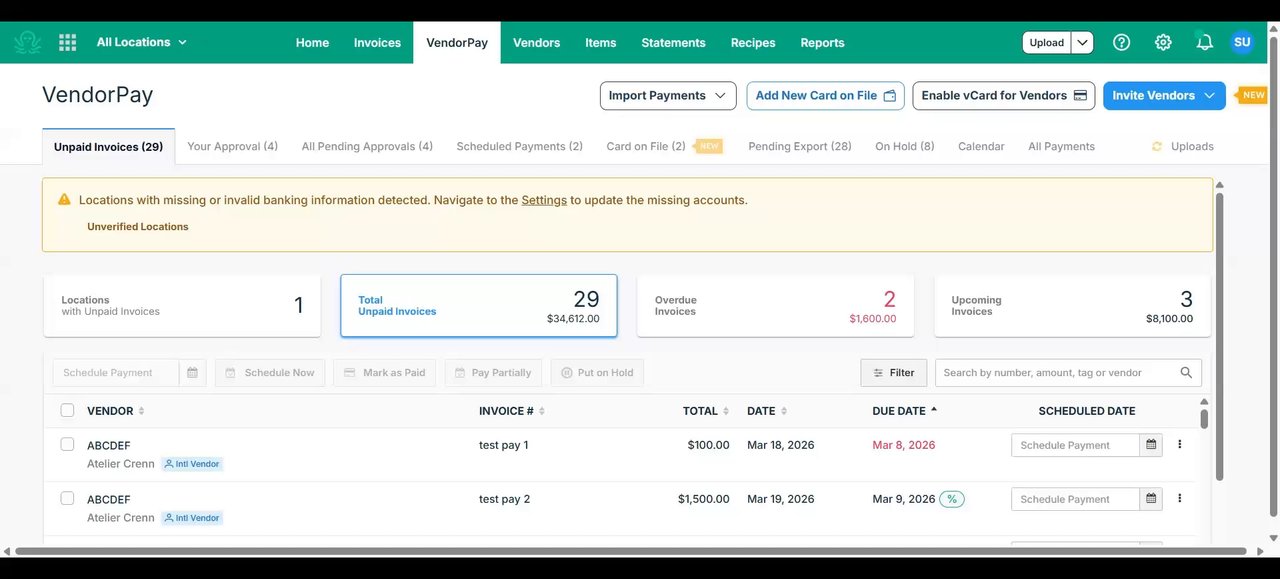
Task: Open Import Payments dropdown
Action: pyautogui.click(x=668, y=95)
